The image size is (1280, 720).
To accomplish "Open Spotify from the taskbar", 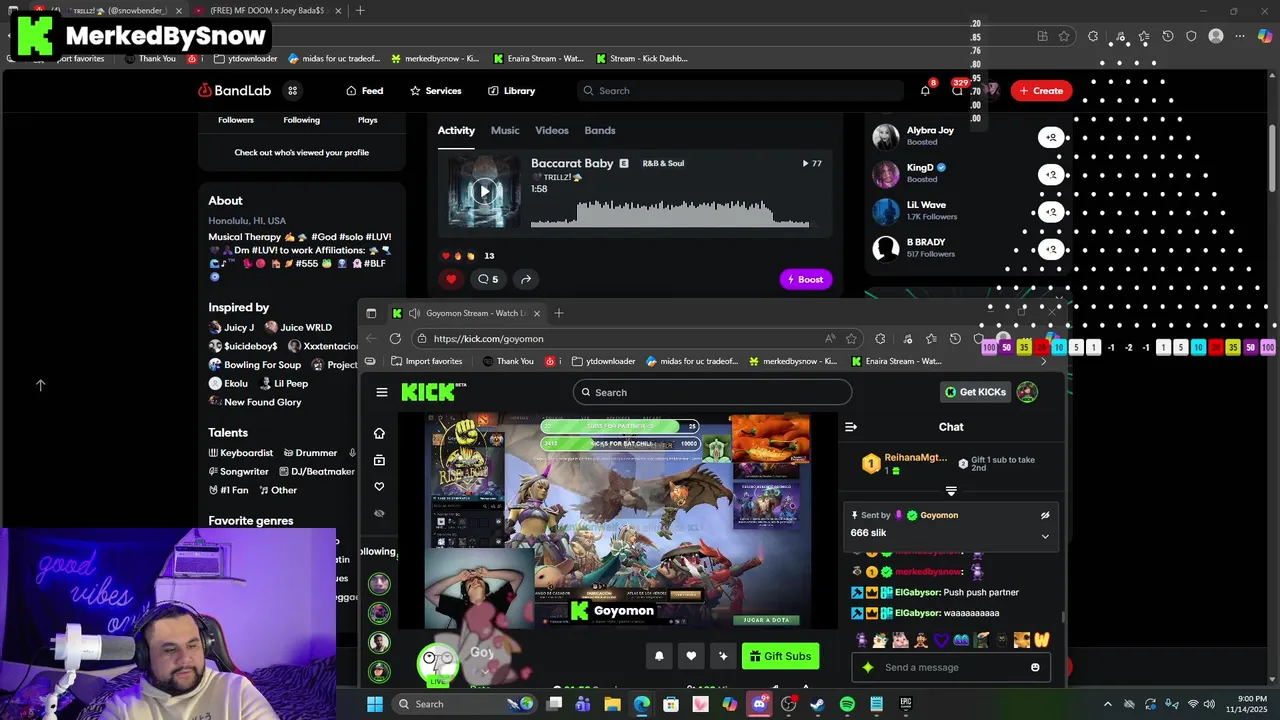I will click(x=847, y=704).
